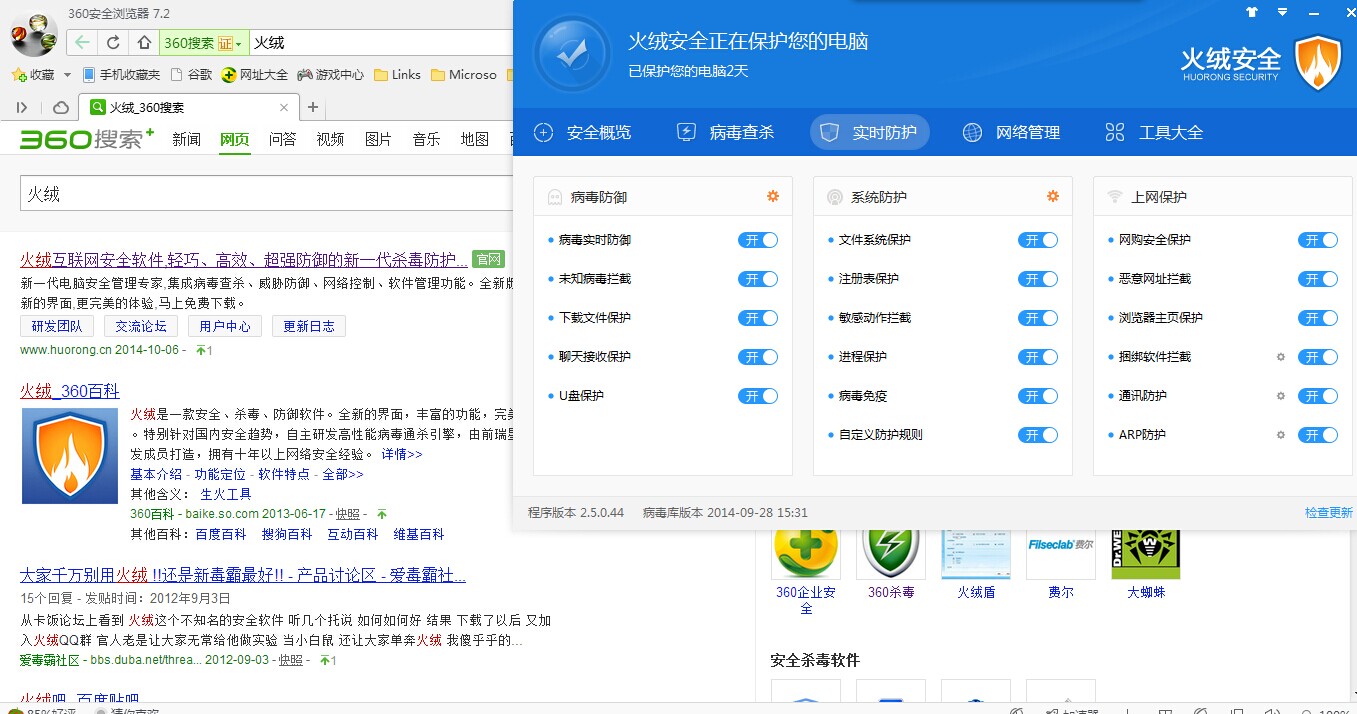This screenshot has height=714, width=1357.
Task: Click the 大蜘蛛 antivirus icon
Action: 1145,552
